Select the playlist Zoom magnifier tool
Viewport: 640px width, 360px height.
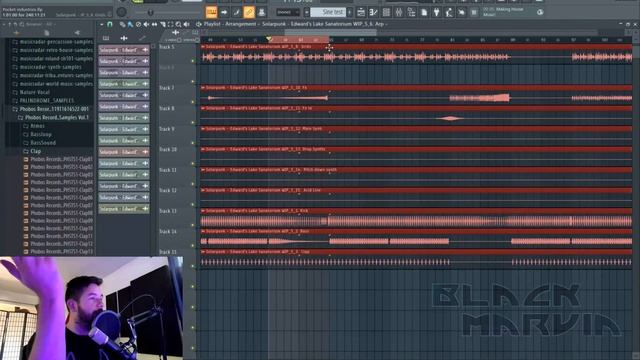click(x=178, y=24)
